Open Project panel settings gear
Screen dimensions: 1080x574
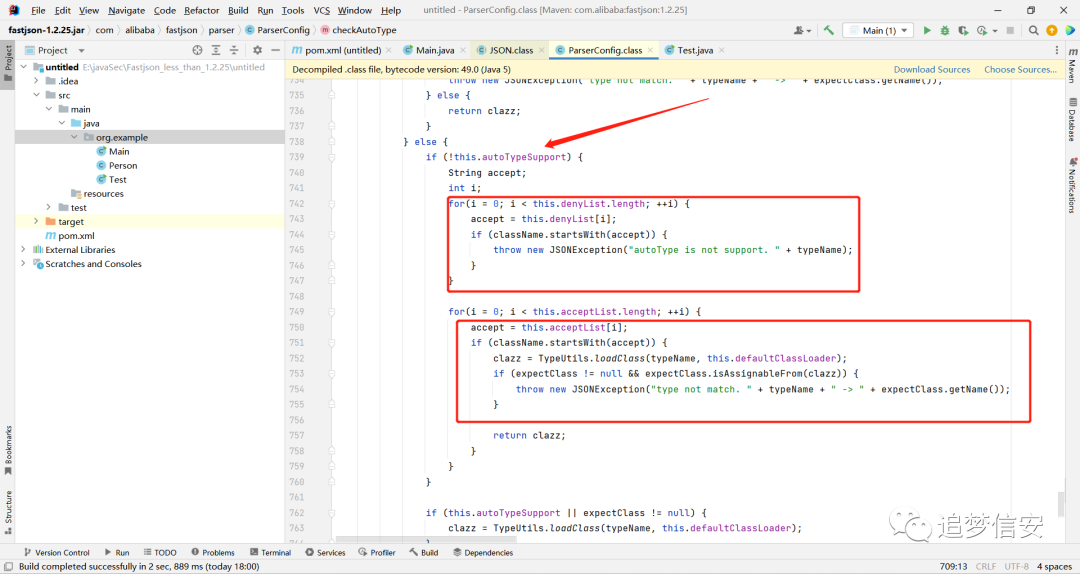(258, 50)
